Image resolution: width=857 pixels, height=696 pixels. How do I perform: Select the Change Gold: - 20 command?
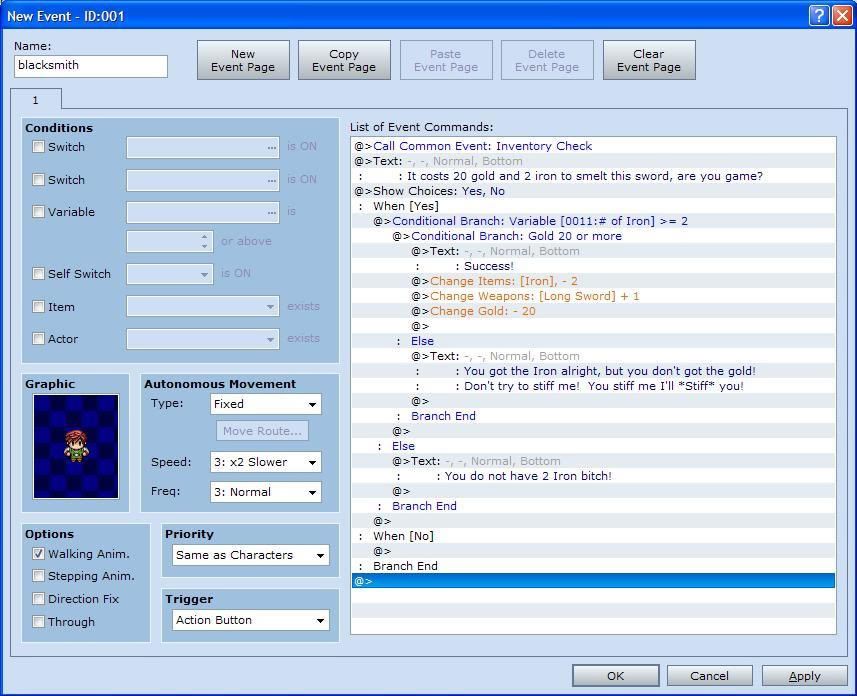coord(594,311)
